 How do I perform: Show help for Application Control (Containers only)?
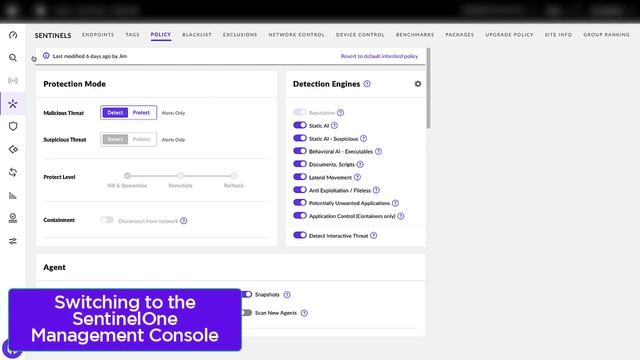[x=401, y=216]
